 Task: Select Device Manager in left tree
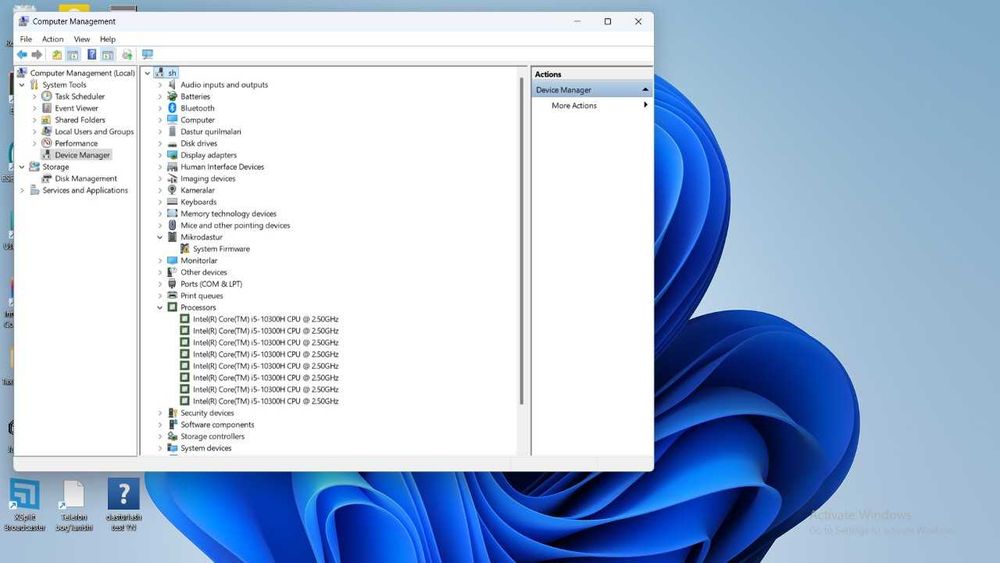point(82,155)
